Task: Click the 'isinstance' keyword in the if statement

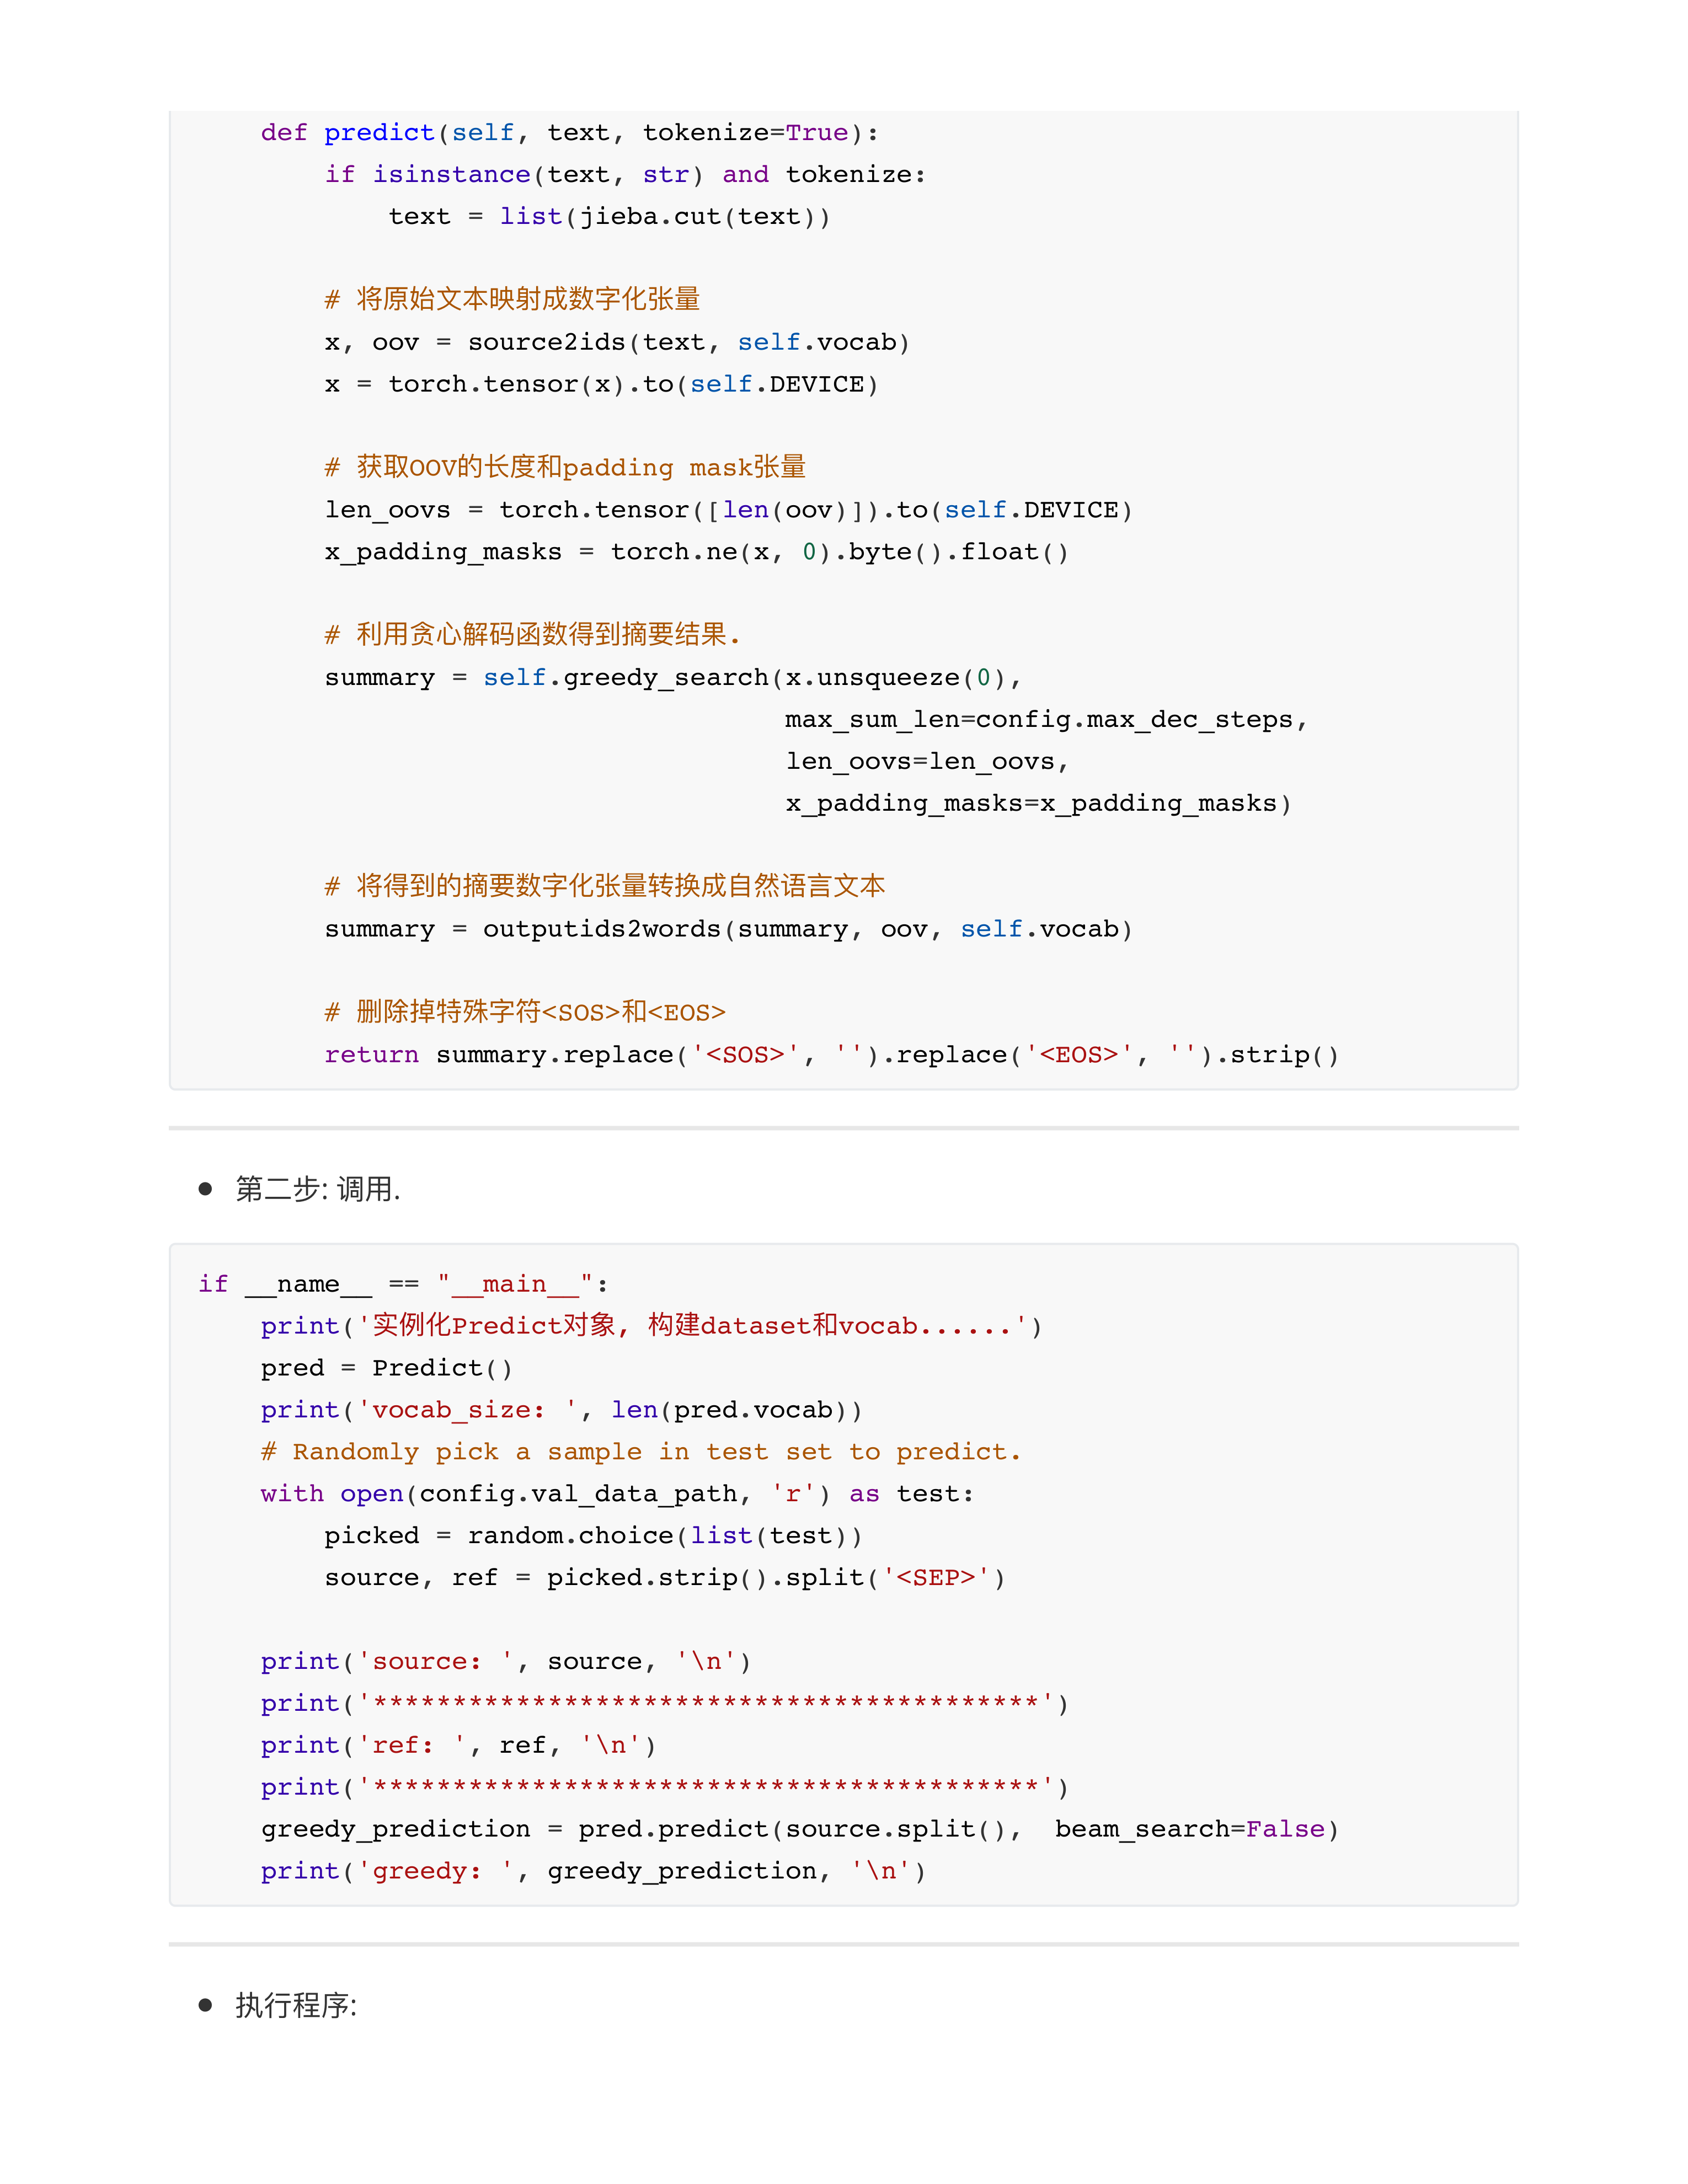Action: [x=451, y=175]
